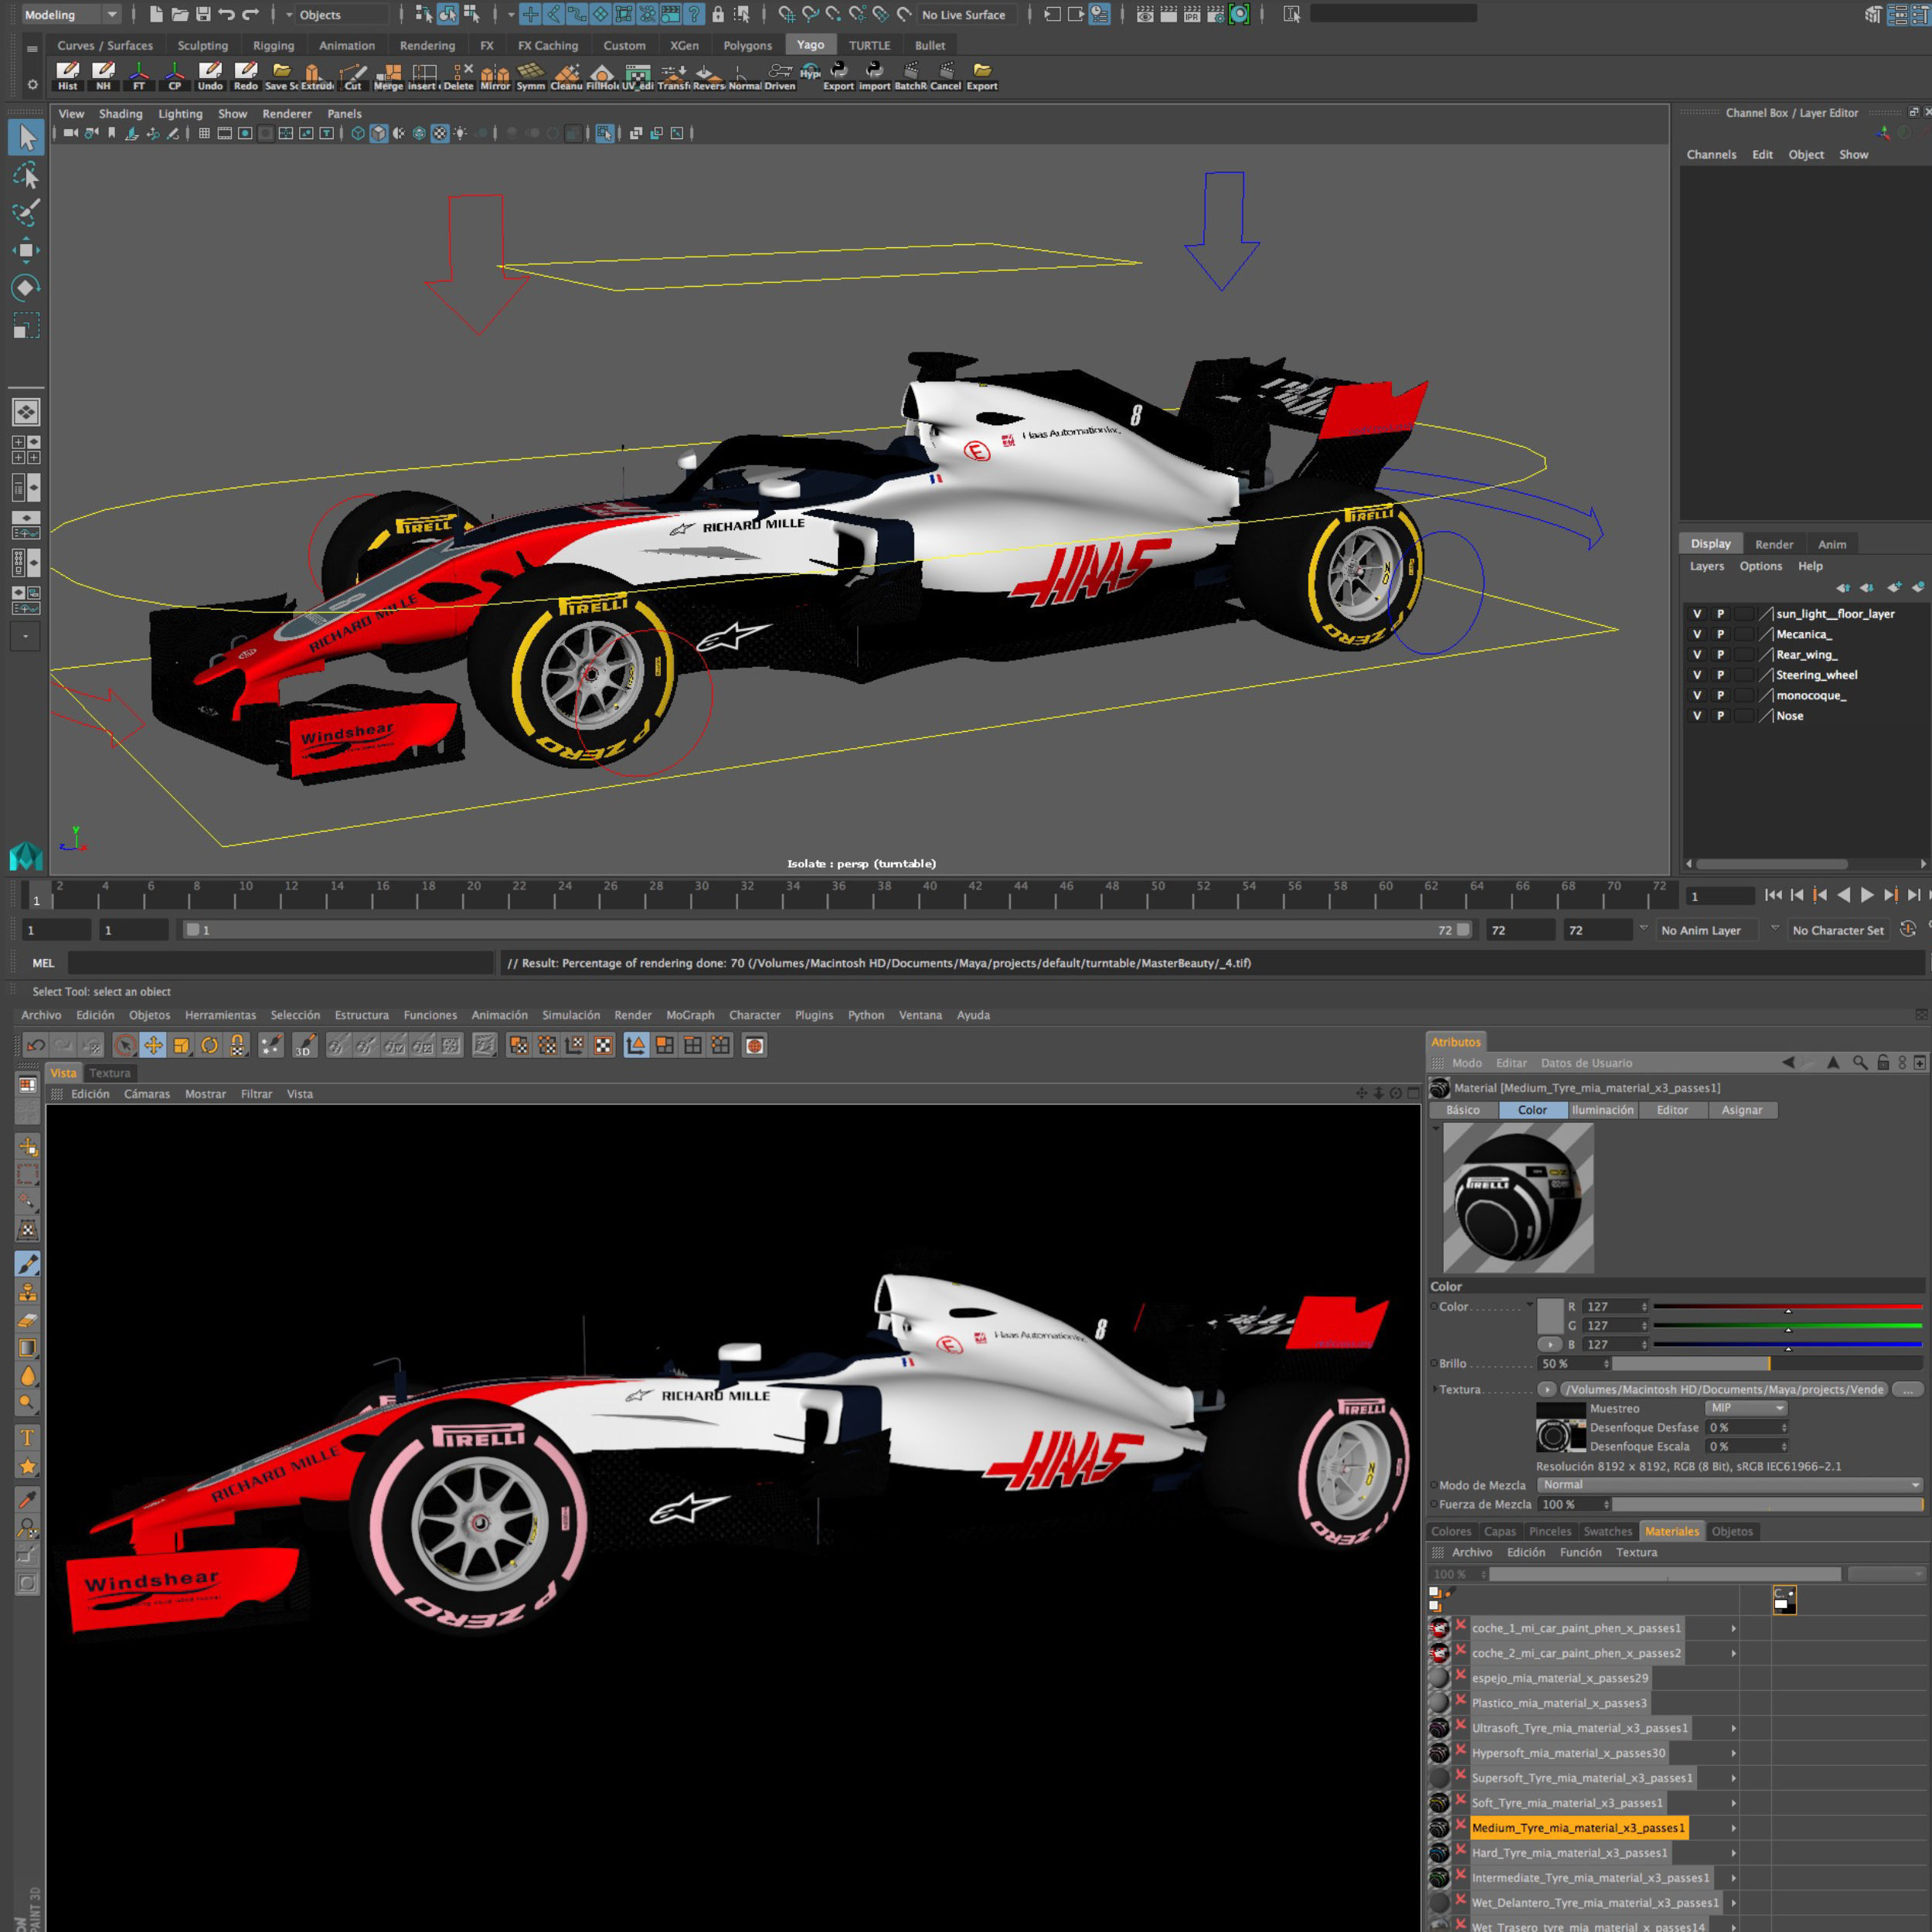Expand the Textura triangle in Color section
The width and height of the screenshot is (1932, 1932).
click(1435, 1389)
